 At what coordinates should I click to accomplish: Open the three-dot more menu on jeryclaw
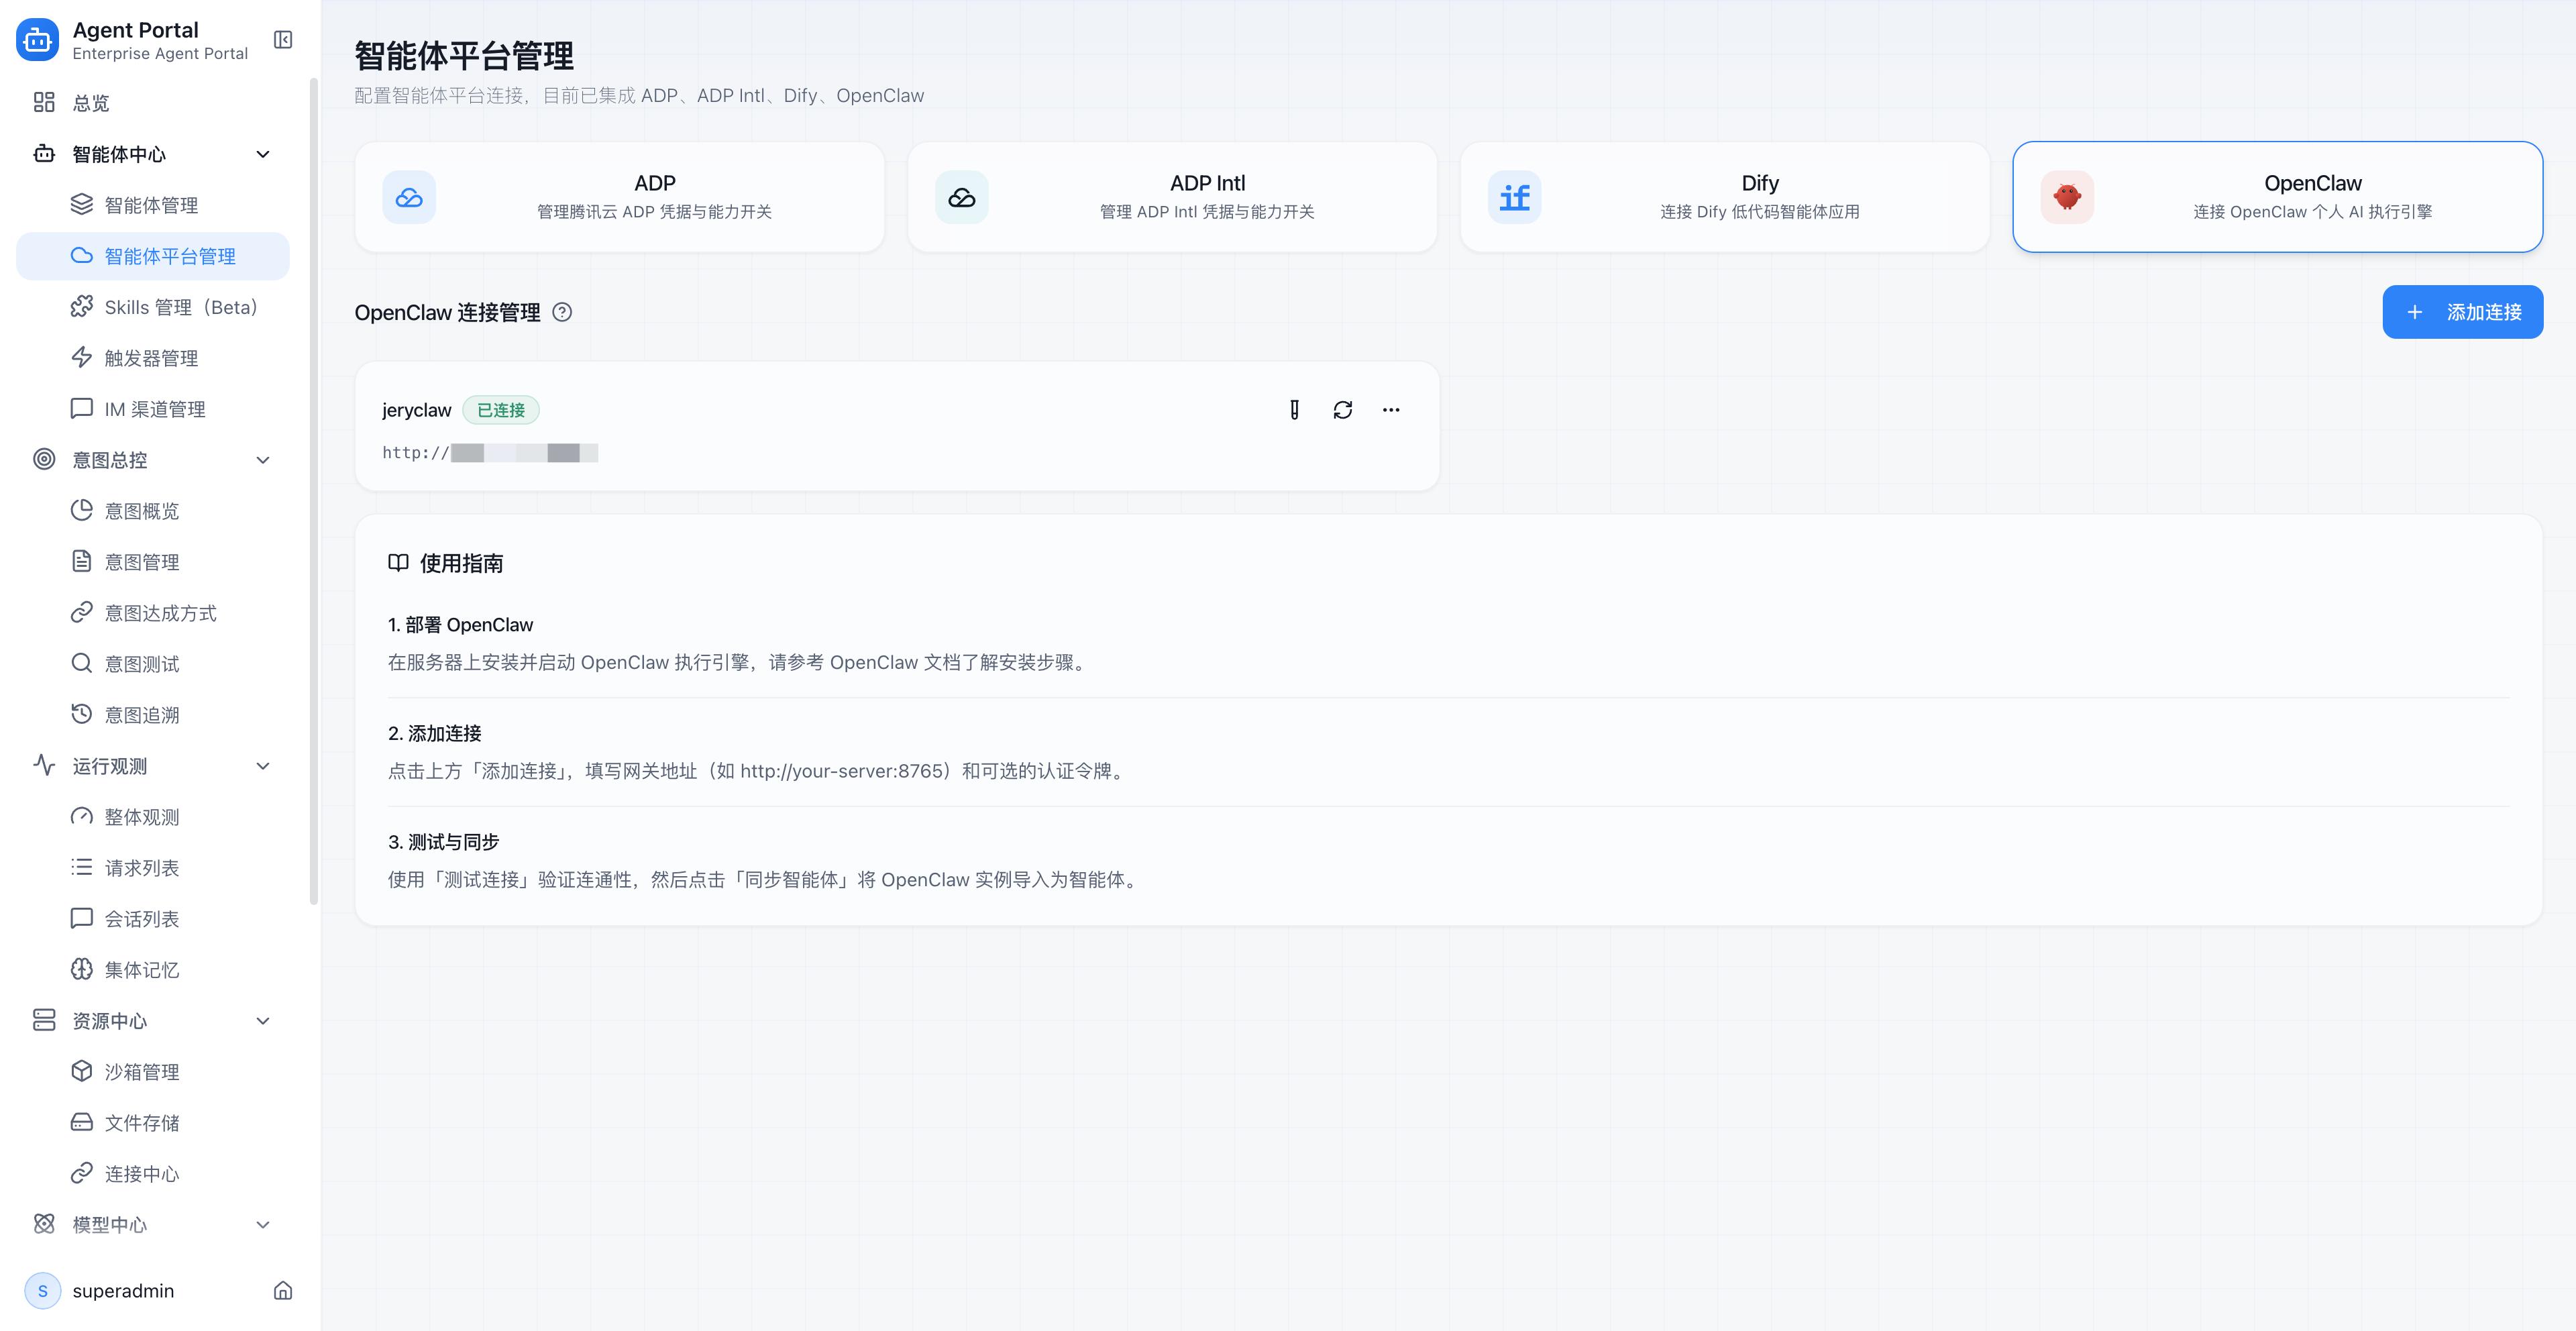[x=1390, y=410]
